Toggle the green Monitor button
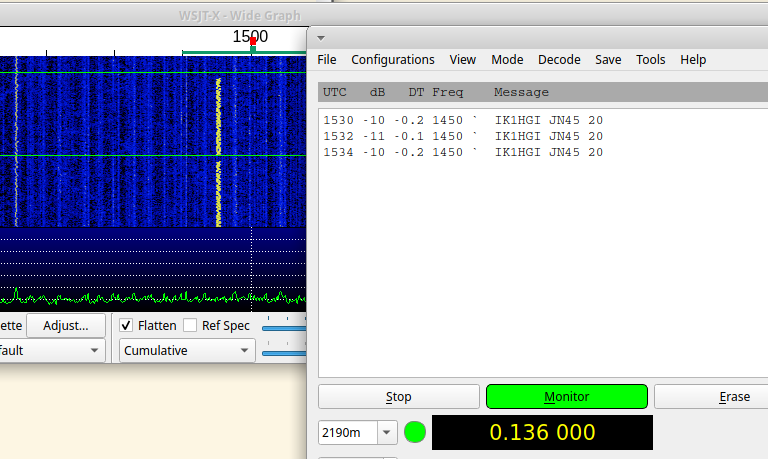Viewport: 768px width, 459px height. [x=567, y=396]
